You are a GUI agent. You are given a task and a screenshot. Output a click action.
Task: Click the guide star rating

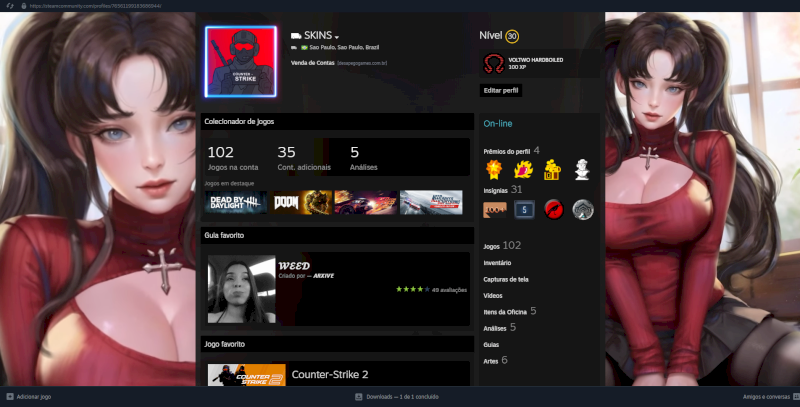click(413, 289)
